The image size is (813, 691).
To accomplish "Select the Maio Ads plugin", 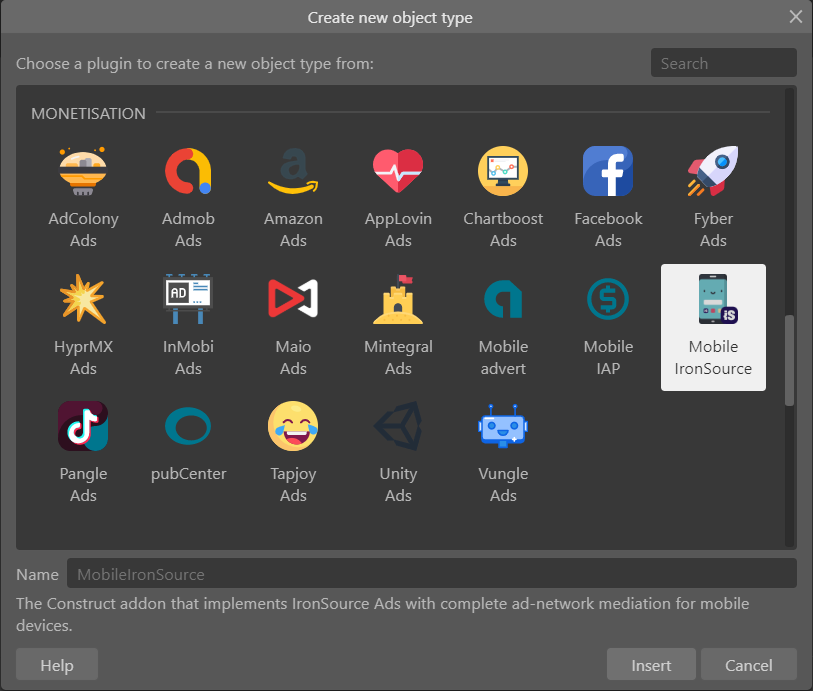I will click(293, 326).
